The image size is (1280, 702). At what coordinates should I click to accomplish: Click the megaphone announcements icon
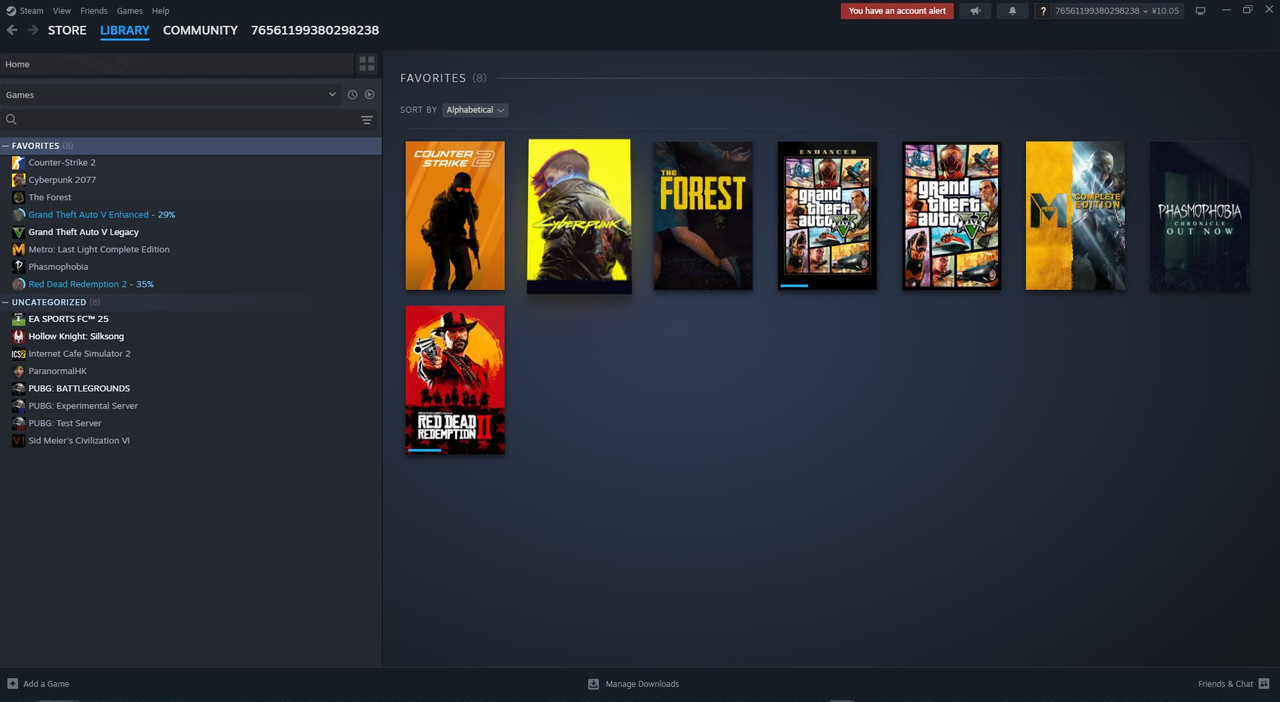point(975,11)
